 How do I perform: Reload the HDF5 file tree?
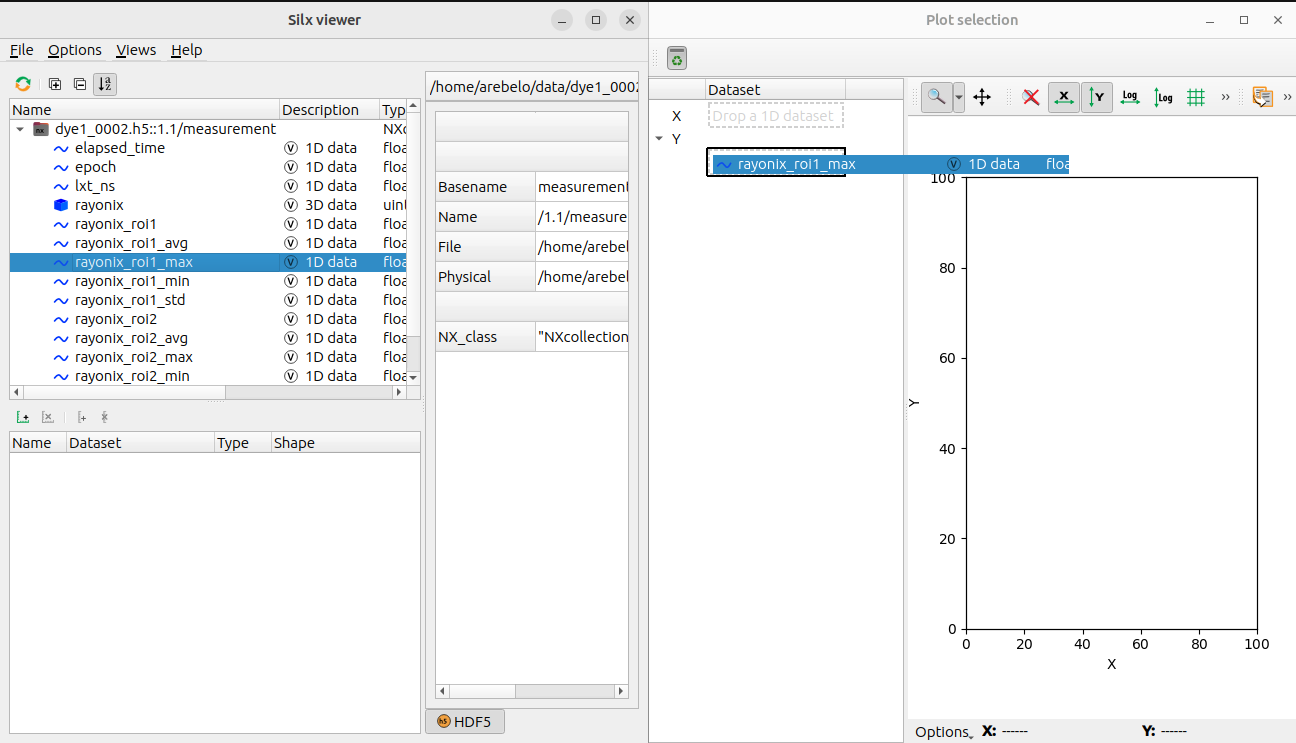pyautogui.click(x=22, y=84)
